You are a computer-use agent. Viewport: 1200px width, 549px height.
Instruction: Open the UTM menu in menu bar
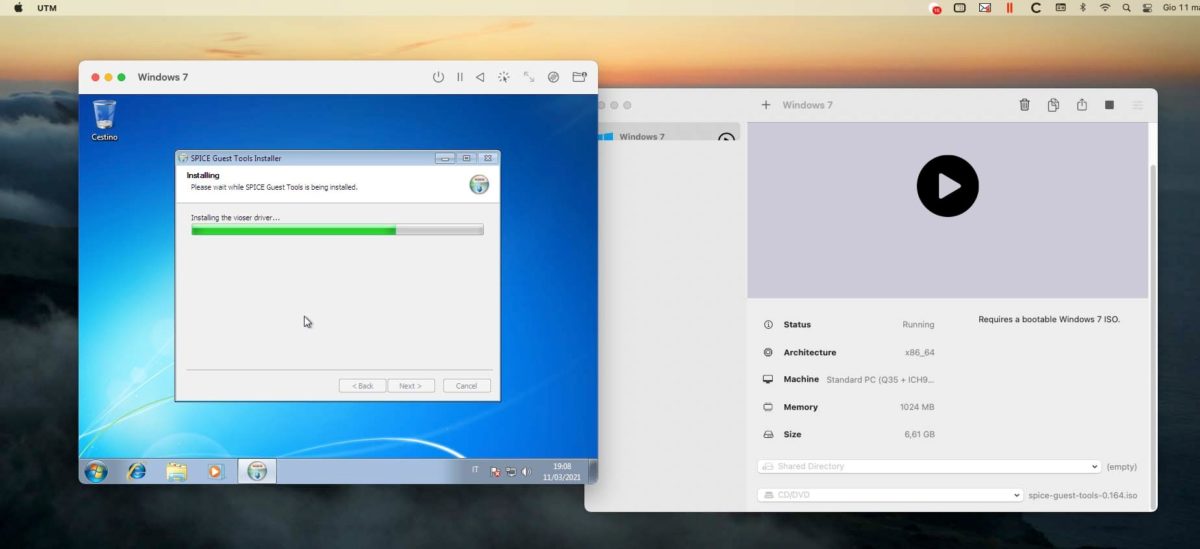(x=47, y=7)
